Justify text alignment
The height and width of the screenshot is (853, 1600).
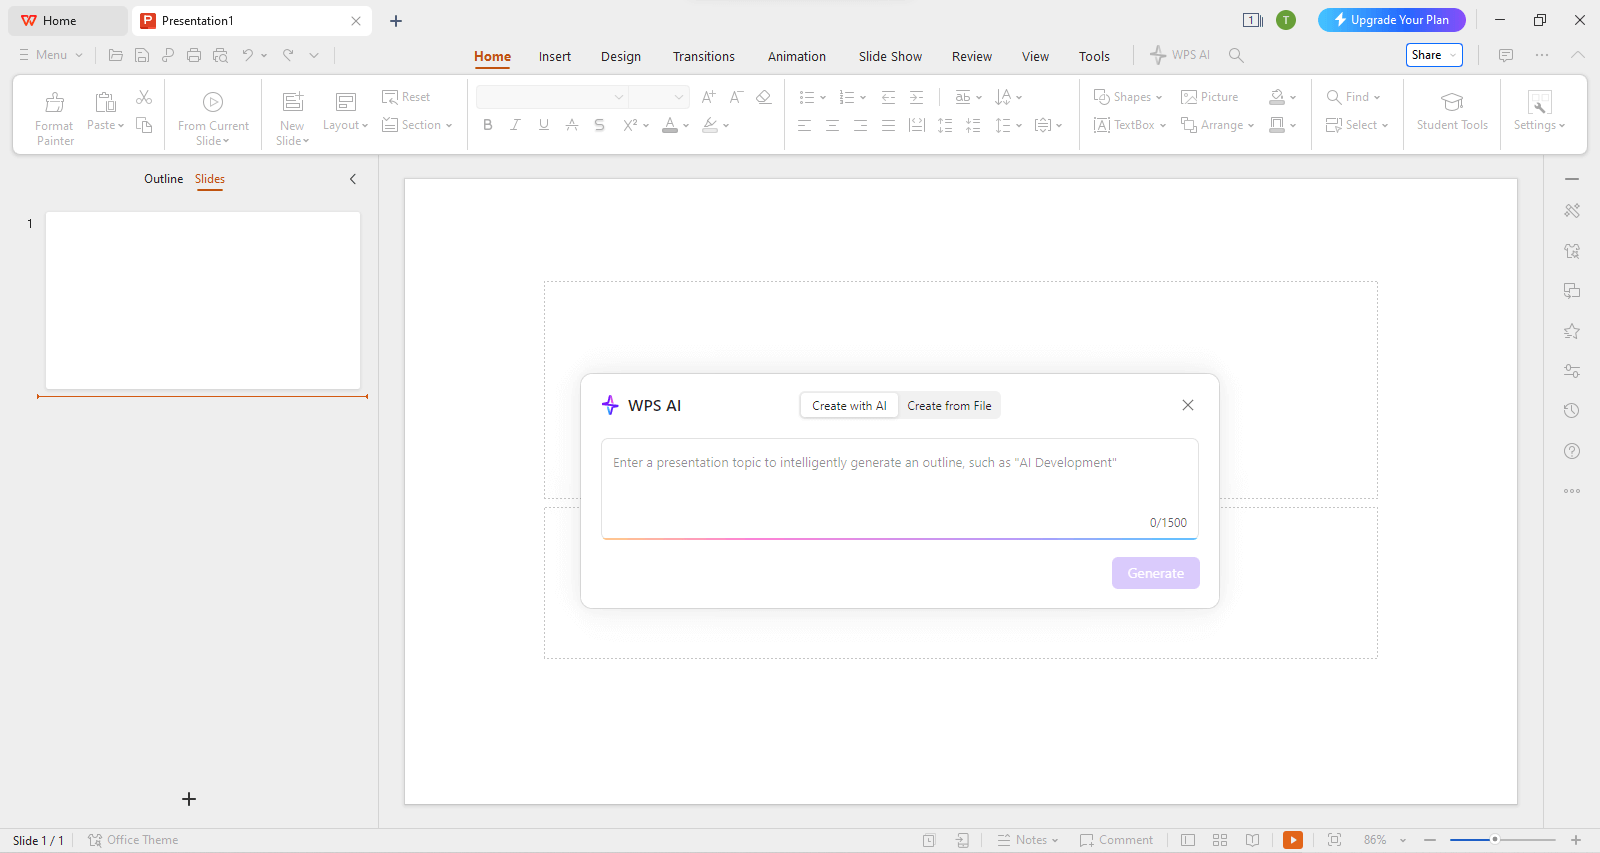(888, 125)
